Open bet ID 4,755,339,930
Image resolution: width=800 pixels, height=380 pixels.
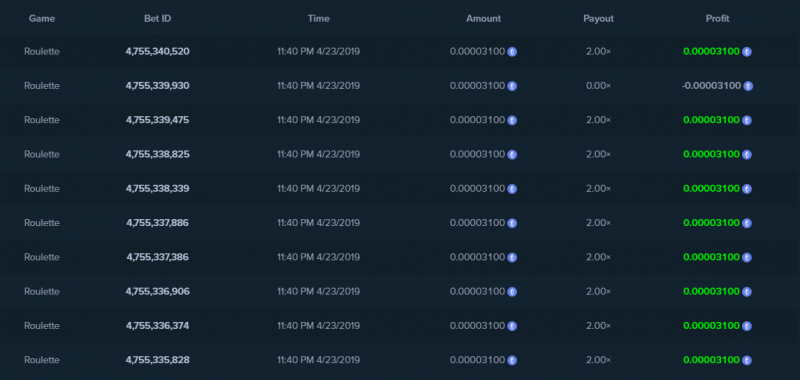click(x=158, y=85)
